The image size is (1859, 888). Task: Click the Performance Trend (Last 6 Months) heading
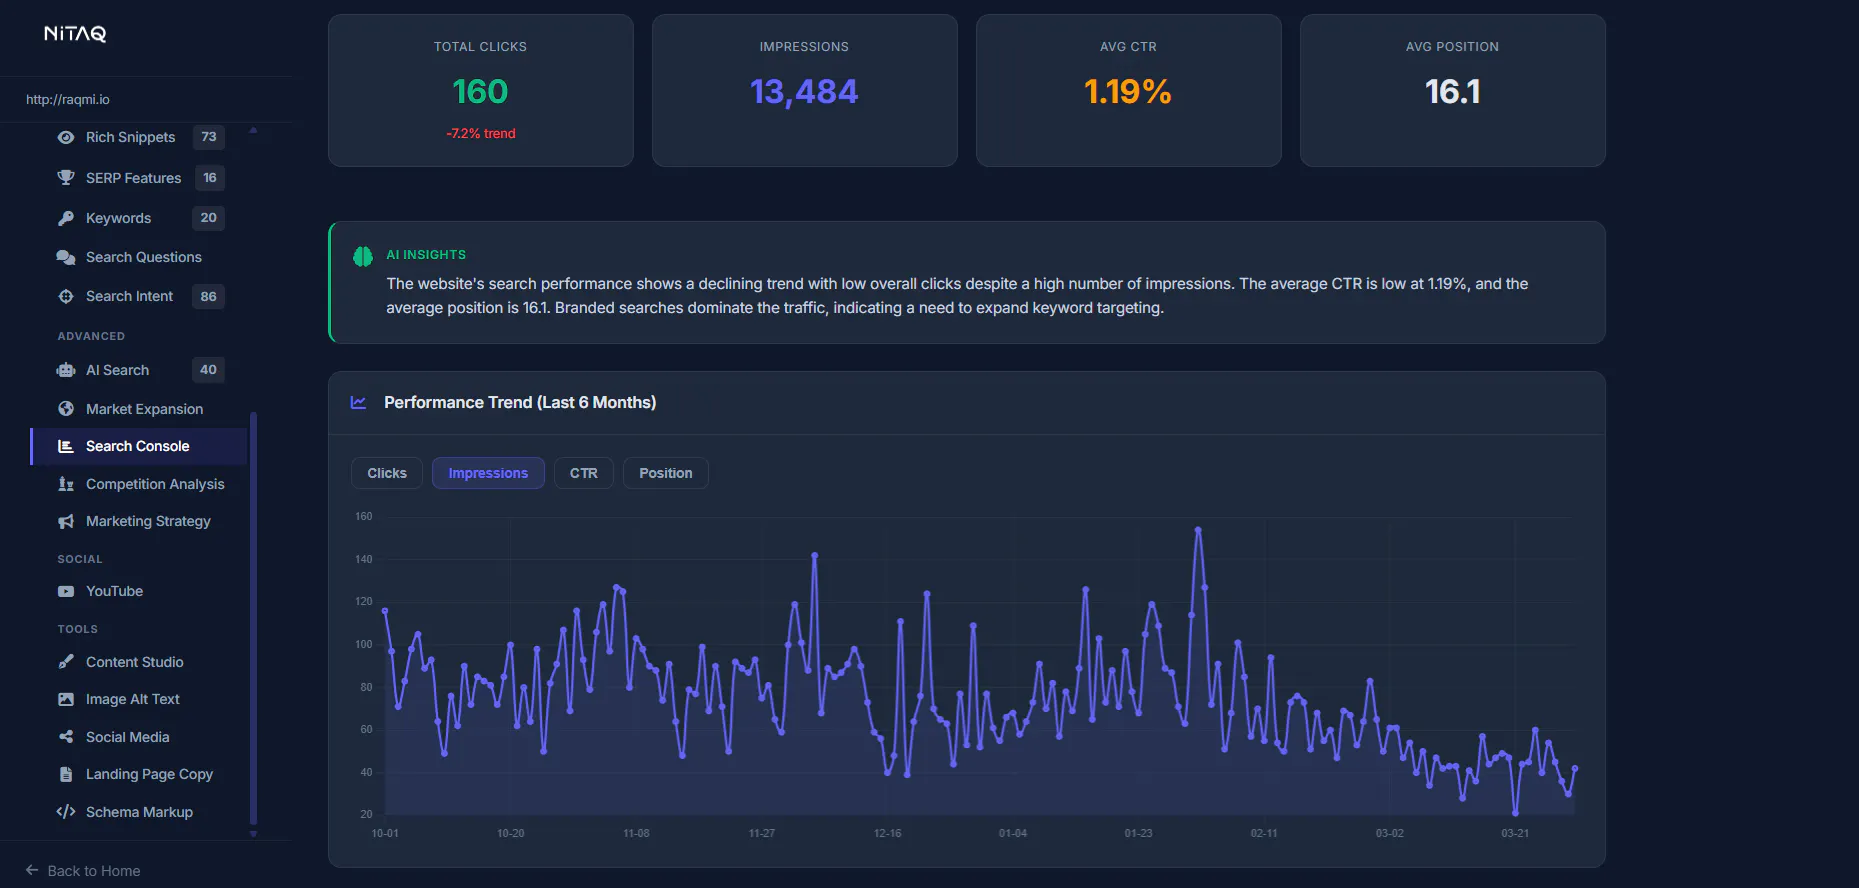pos(520,402)
